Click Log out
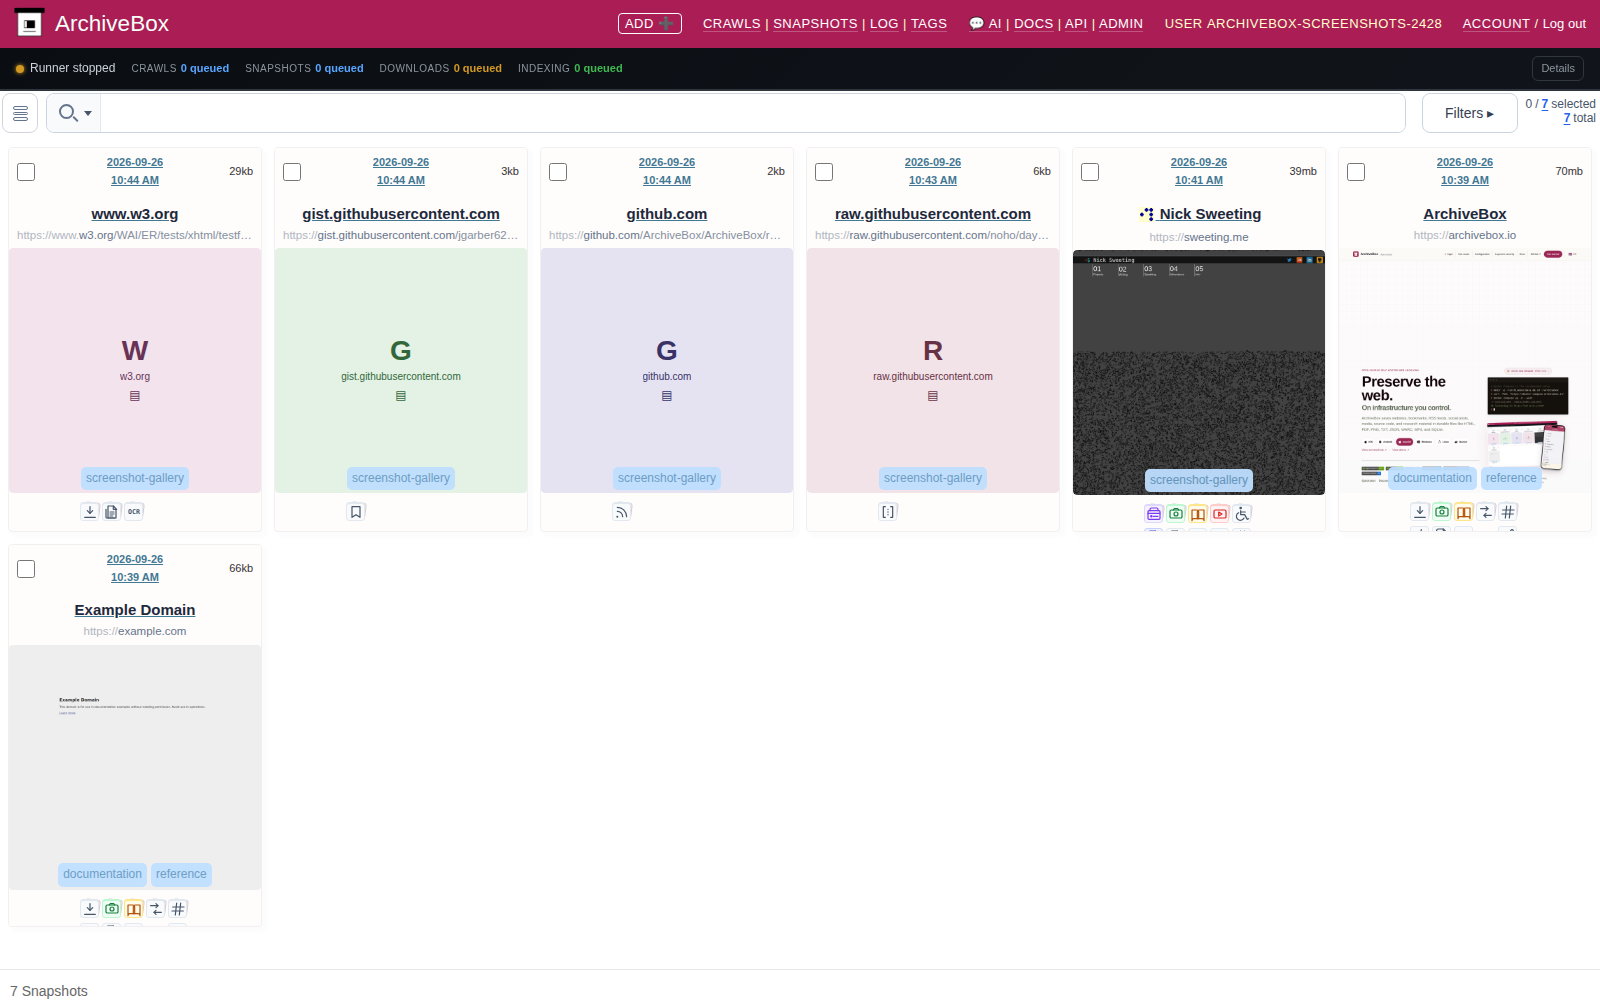This screenshot has height=1000, width=1600. pyautogui.click(x=1564, y=23)
